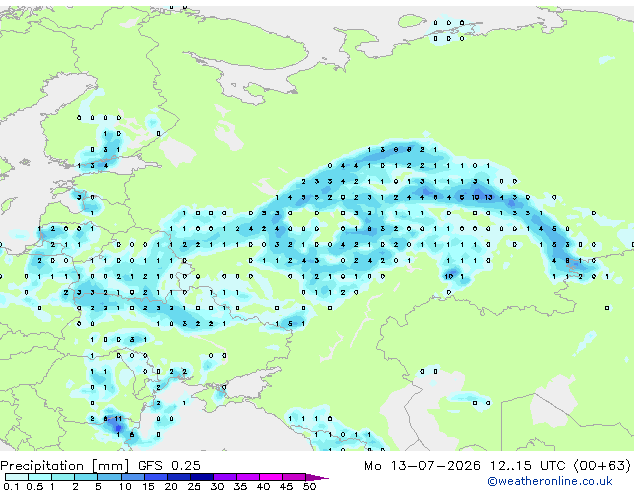The width and height of the screenshot is (634, 490).
Task: Pick the 15–20 mm legend swatch
Action: coord(155,477)
